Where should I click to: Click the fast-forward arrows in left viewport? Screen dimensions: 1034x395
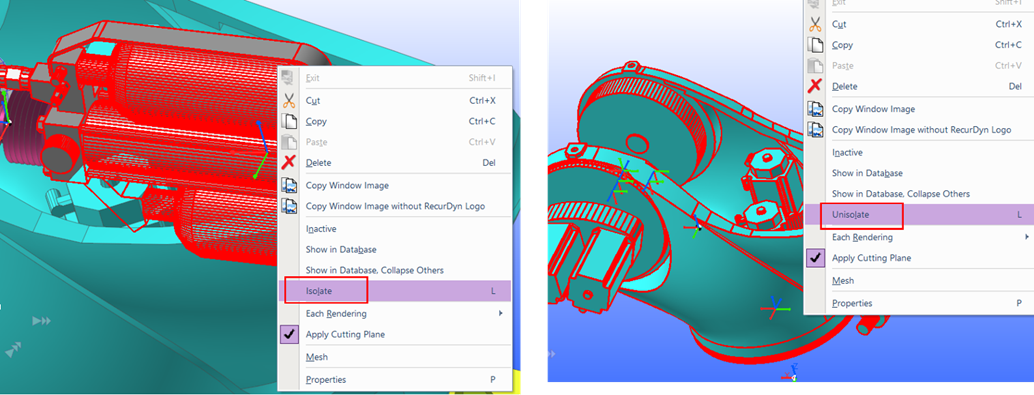click(42, 321)
